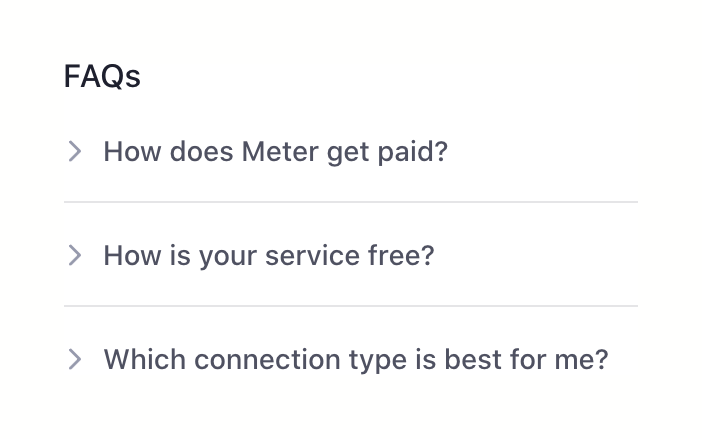Click the chevron beside "How is your service free?"
Image resolution: width=702 pixels, height=439 pixels.
point(74,256)
